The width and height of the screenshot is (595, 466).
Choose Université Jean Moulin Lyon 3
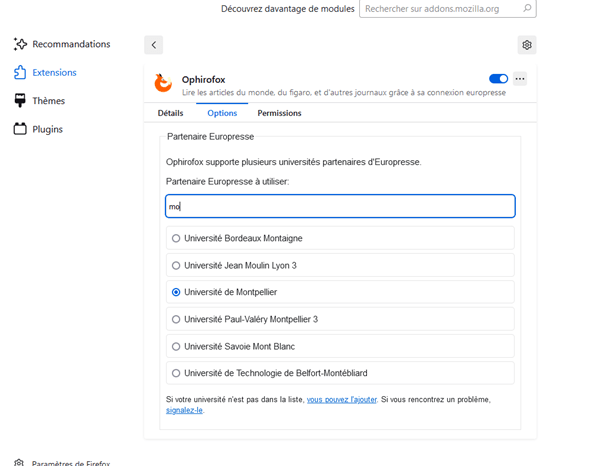point(340,265)
